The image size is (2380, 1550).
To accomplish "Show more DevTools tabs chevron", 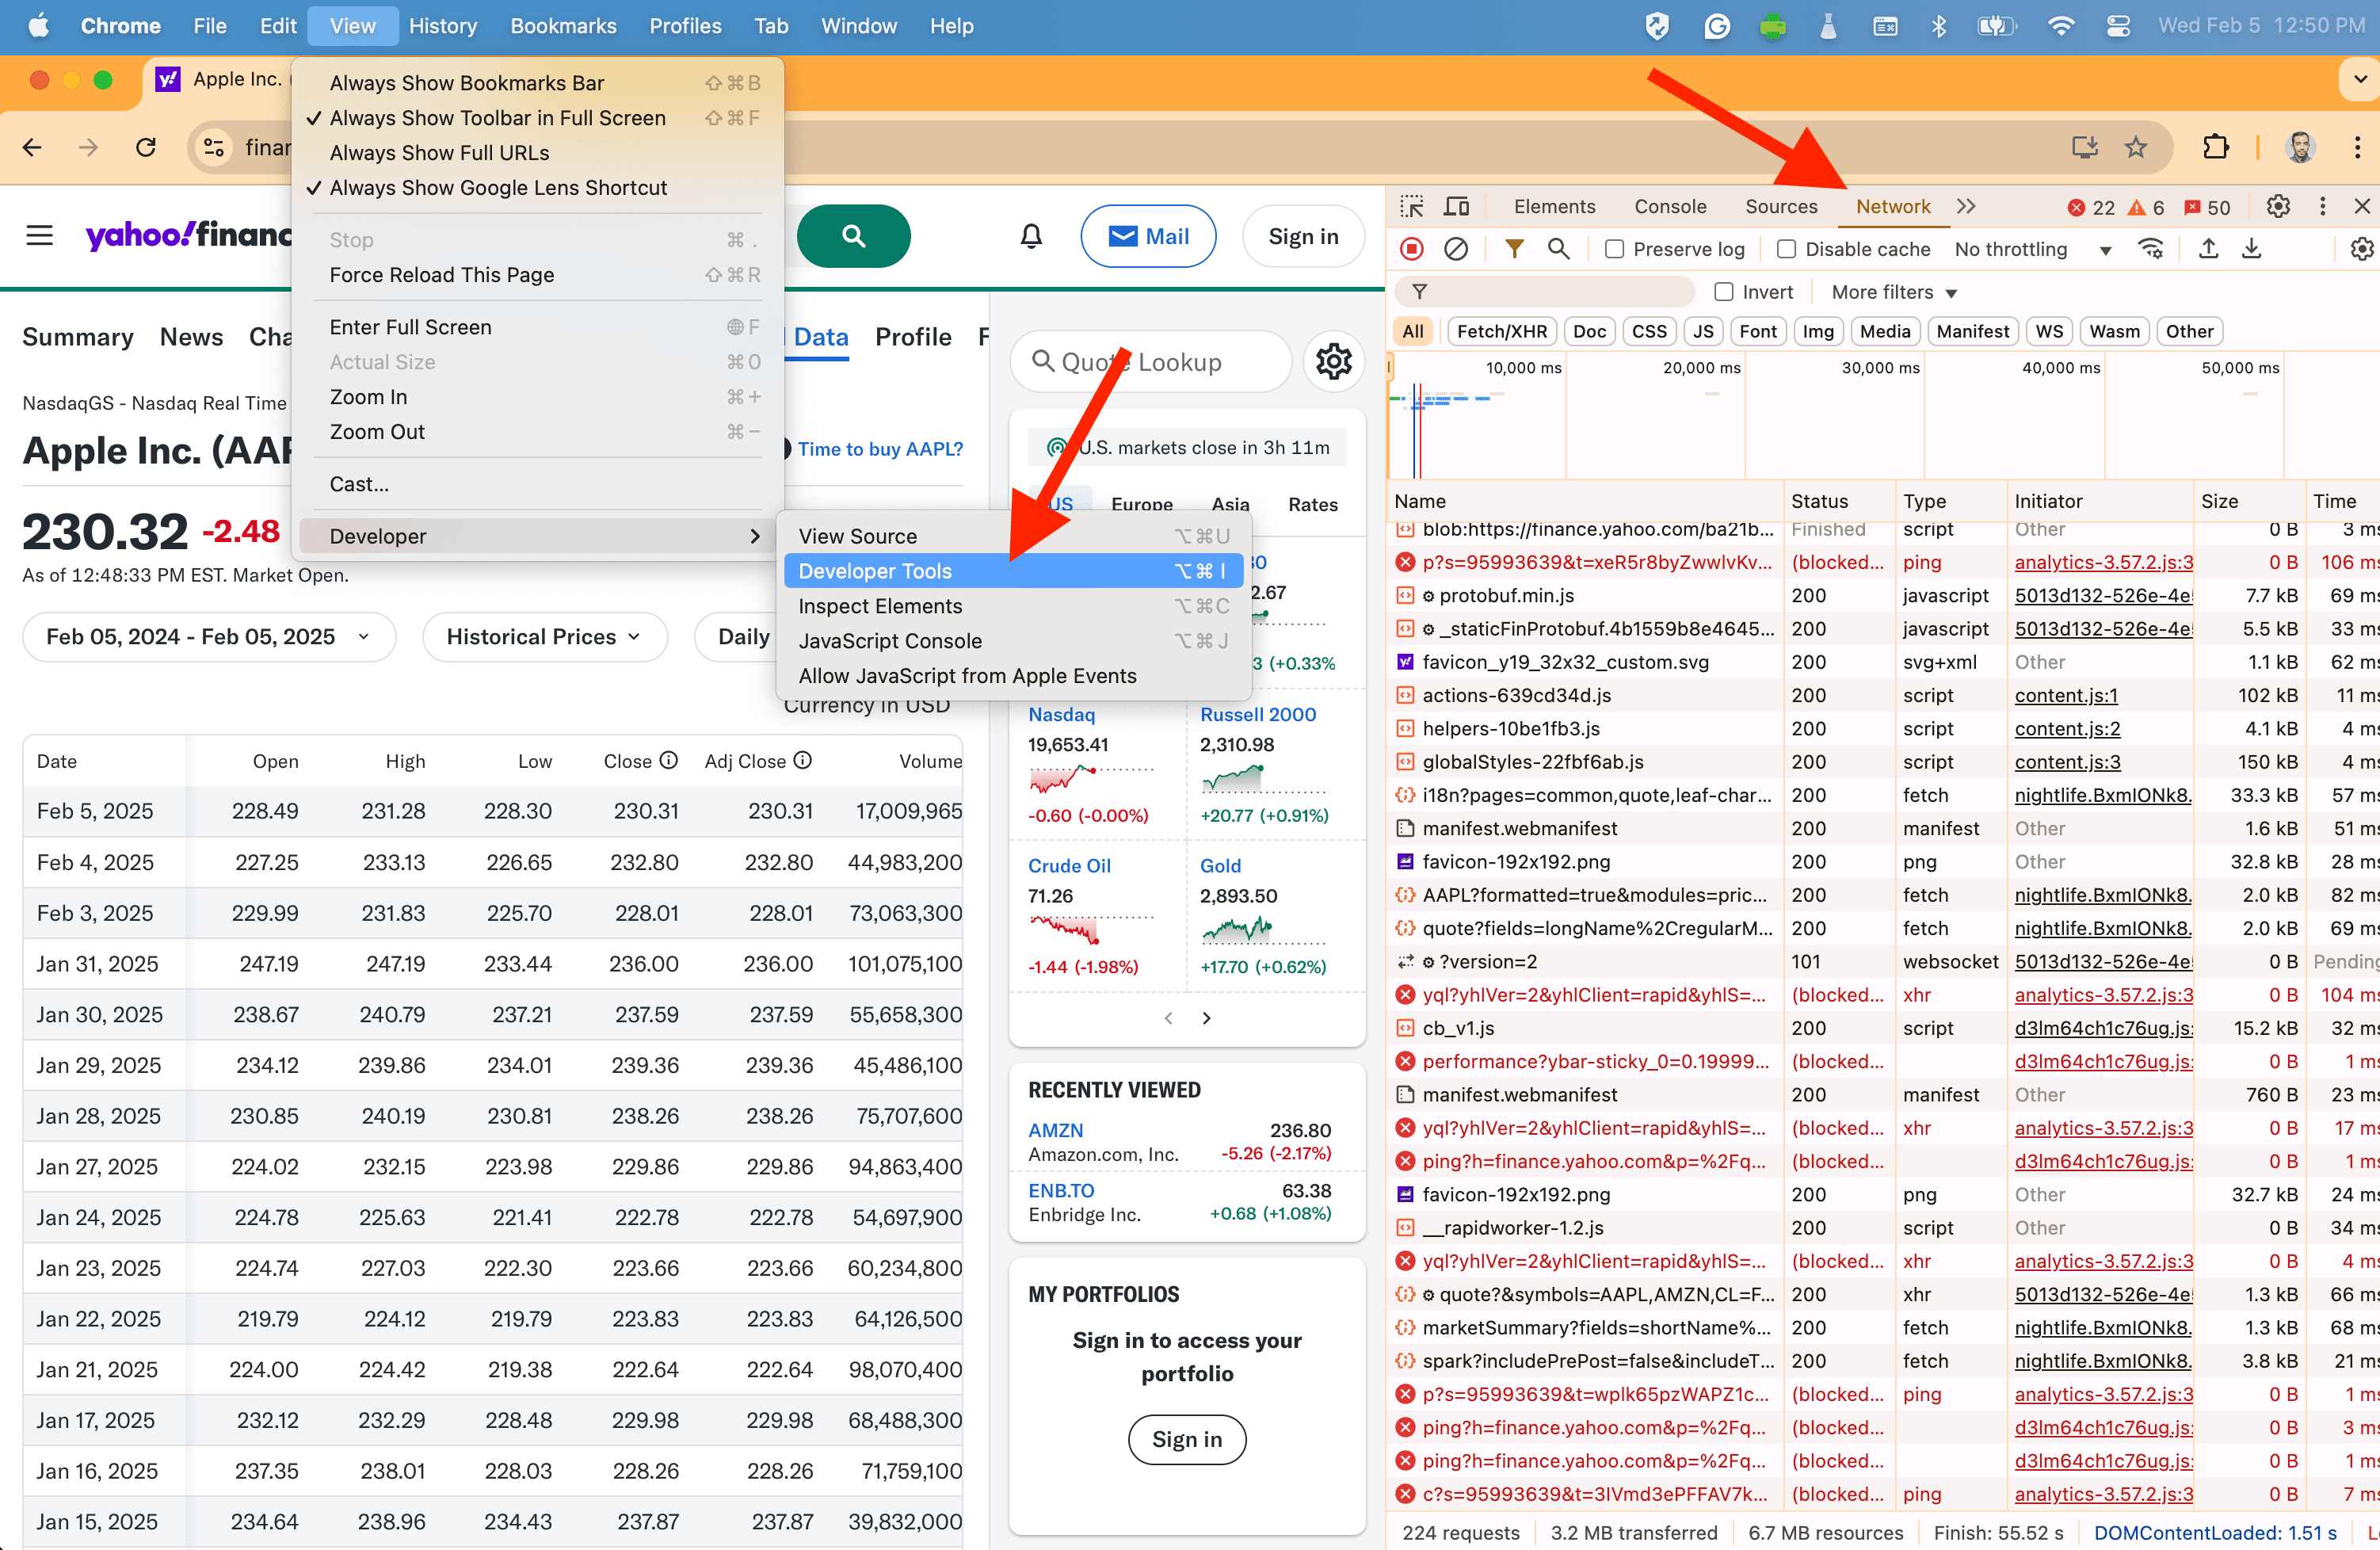I will [1966, 207].
